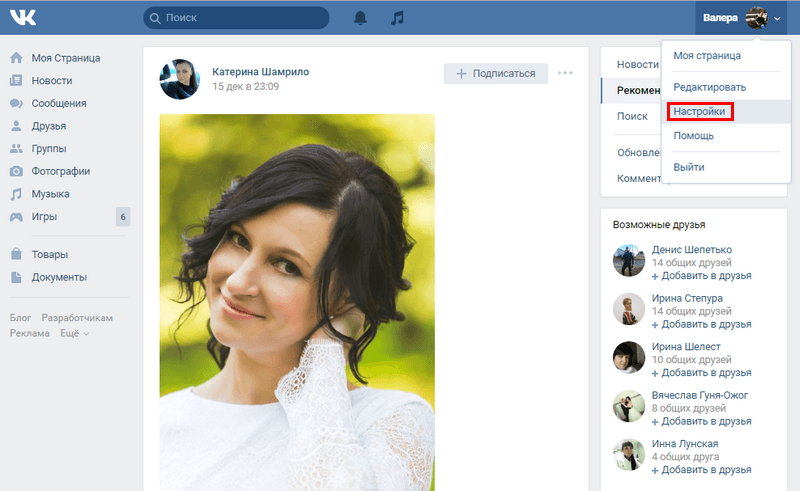Screen dimensions: 800x491
Task: Open Ирина Шелест's avatar
Action: (629, 357)
